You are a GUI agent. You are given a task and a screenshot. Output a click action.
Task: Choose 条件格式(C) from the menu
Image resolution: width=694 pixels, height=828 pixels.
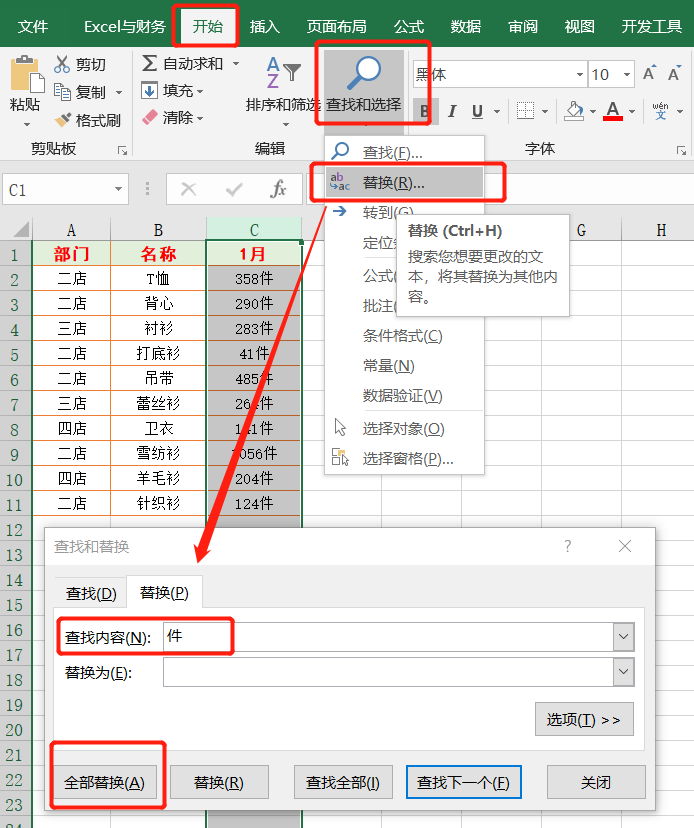[404, 336]
